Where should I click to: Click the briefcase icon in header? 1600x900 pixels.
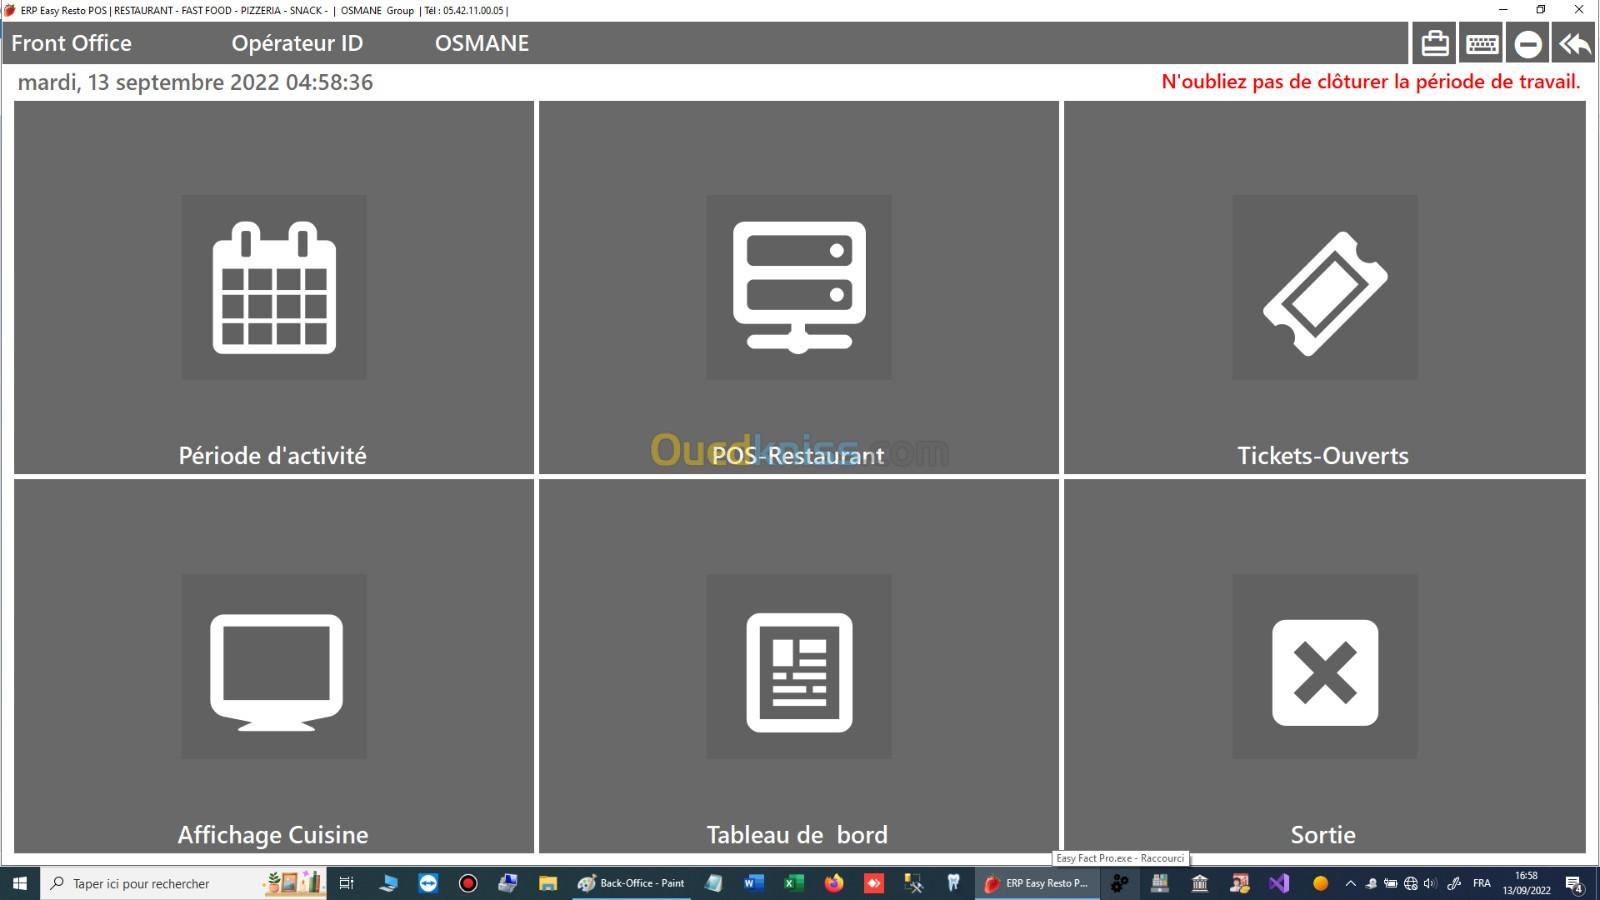1435,44
